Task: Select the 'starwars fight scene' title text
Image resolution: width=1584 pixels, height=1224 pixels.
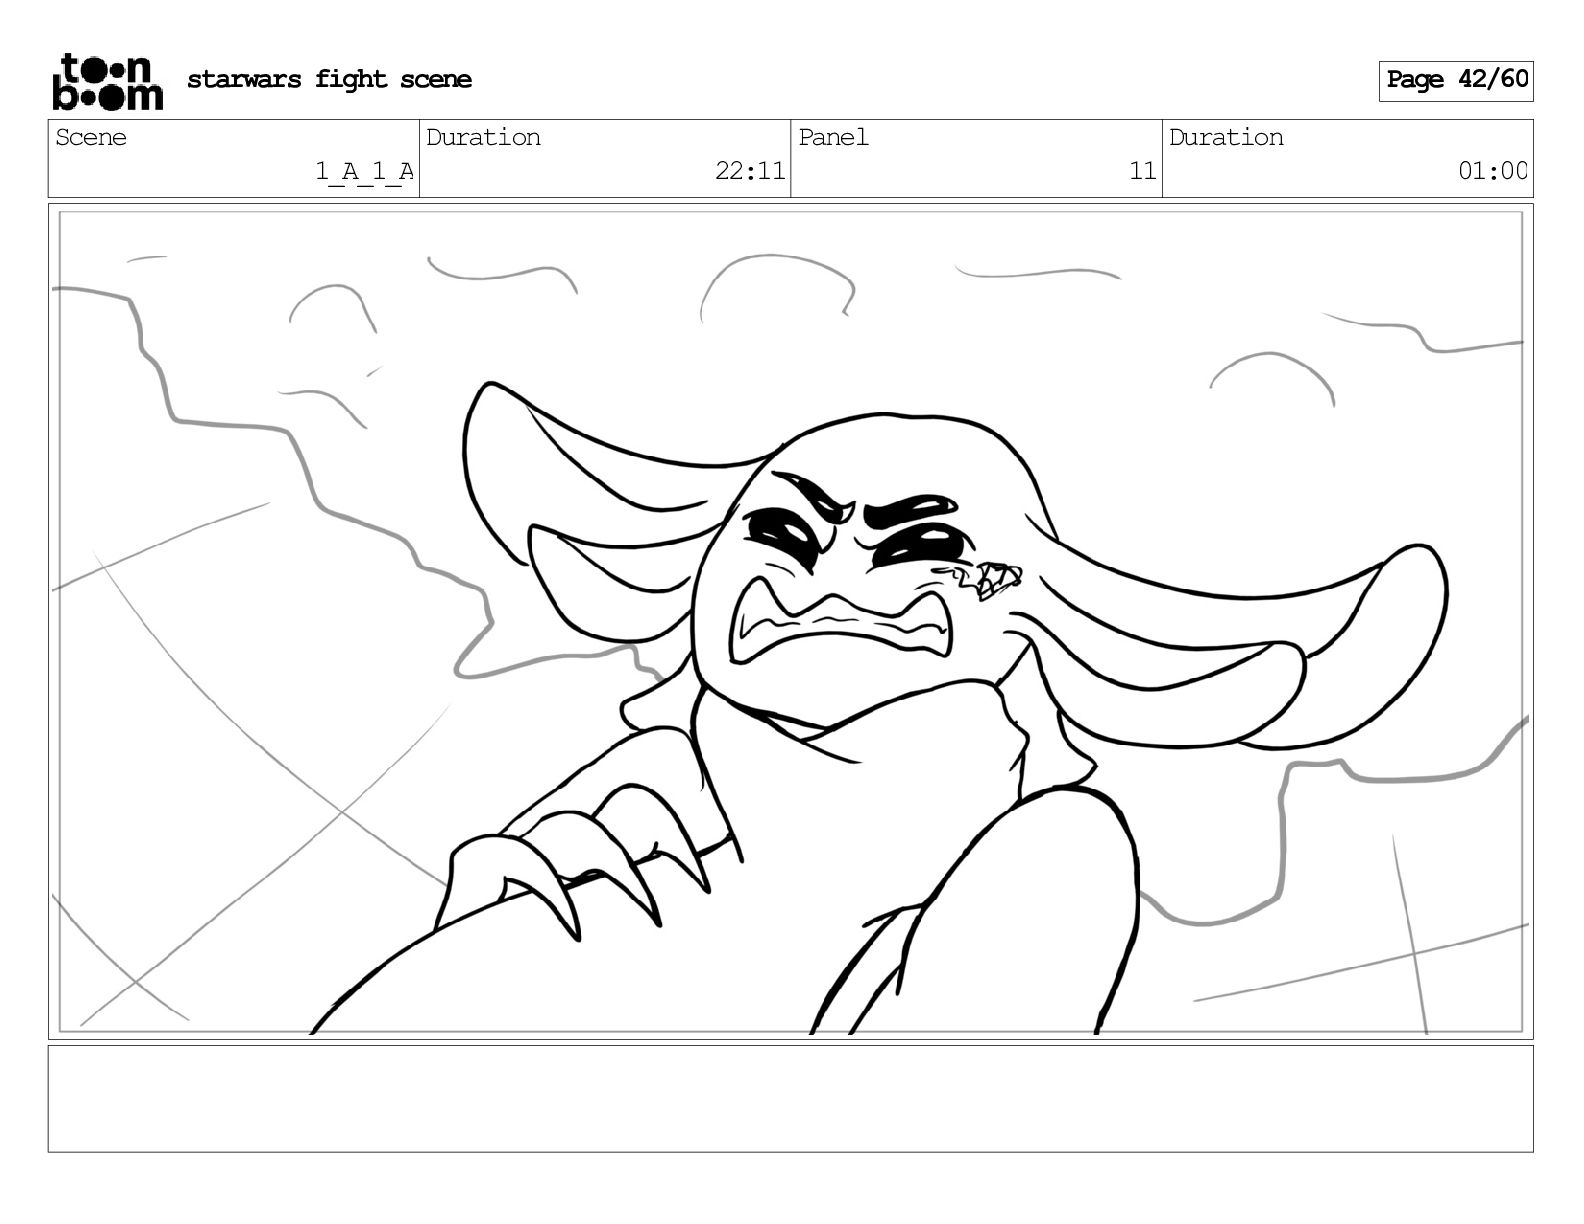Action: coord(329,80)
